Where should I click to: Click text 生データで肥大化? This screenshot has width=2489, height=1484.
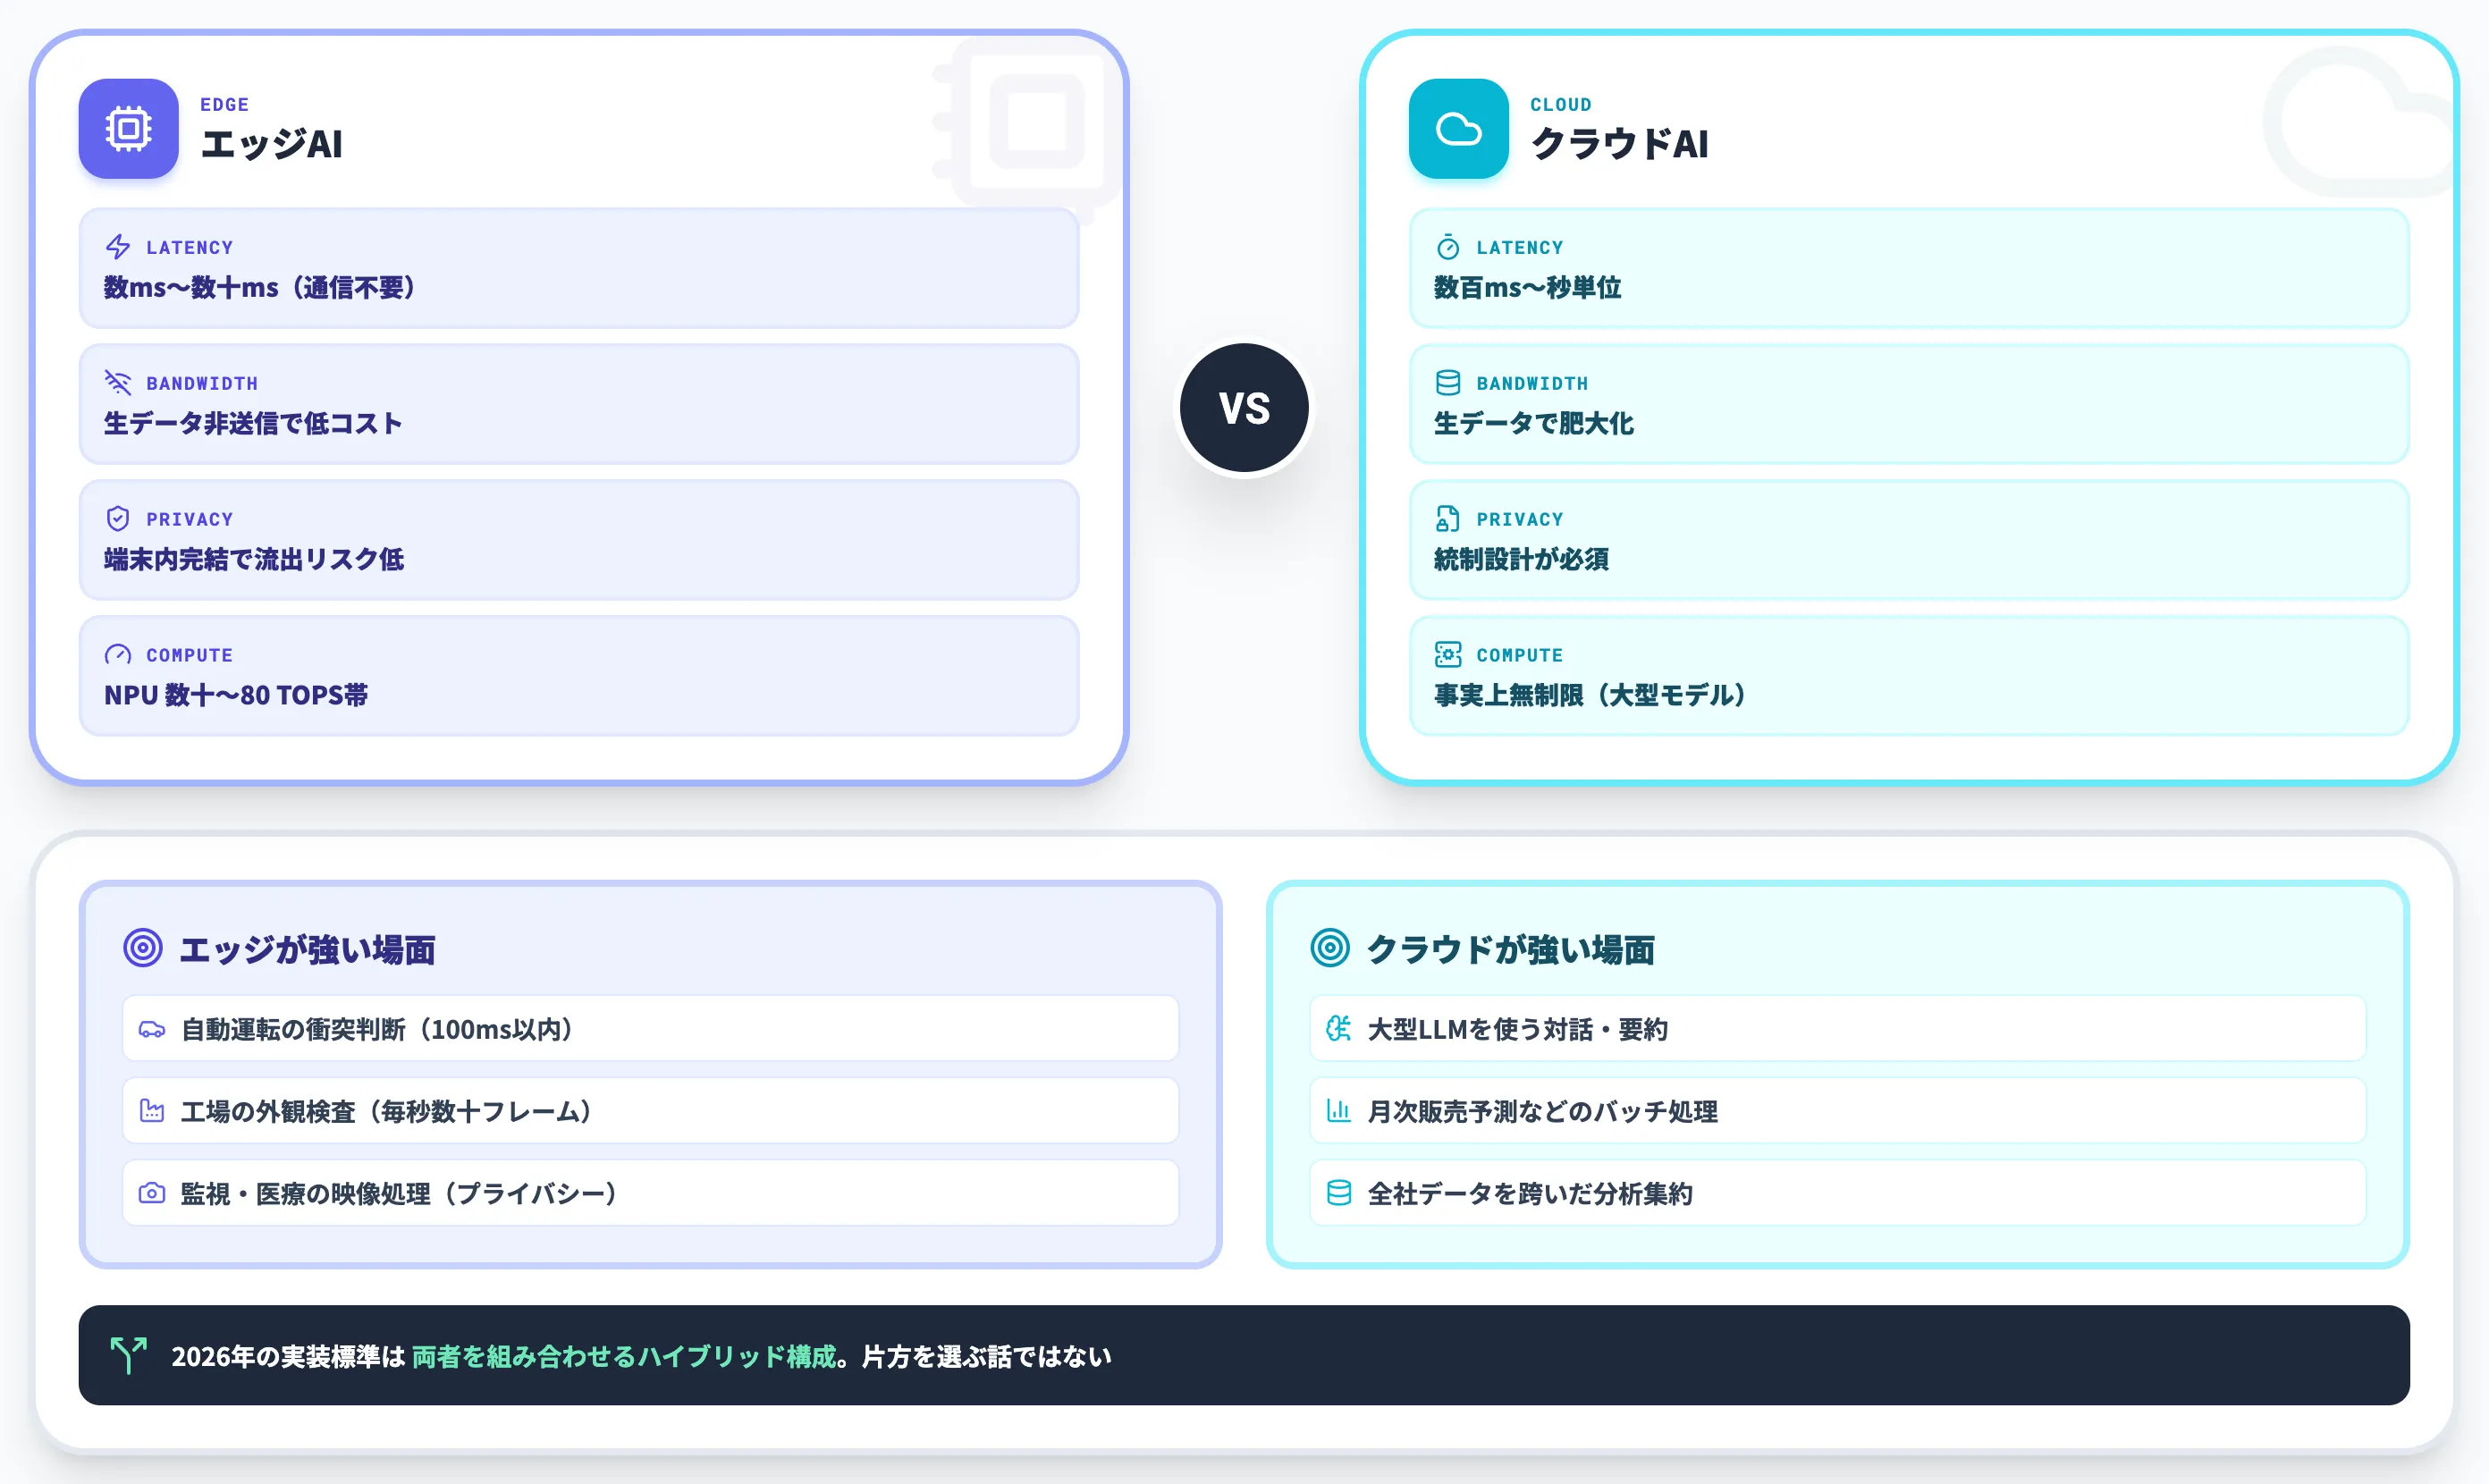click(1534, 424)
